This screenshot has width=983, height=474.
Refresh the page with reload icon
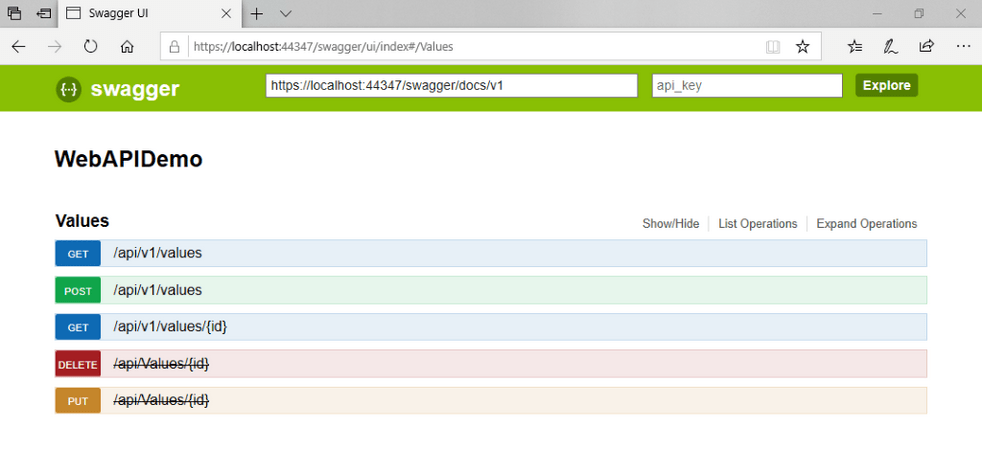click(91, 46)
